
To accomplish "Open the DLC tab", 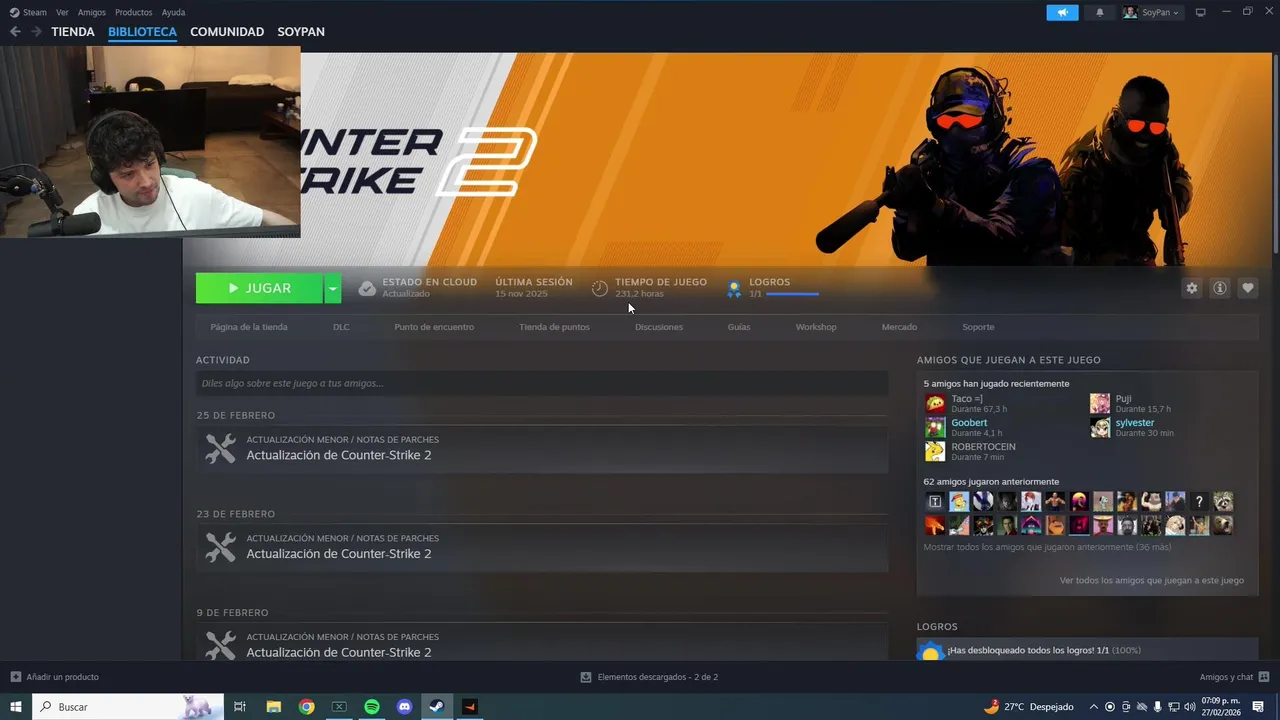I will (341, 327).
